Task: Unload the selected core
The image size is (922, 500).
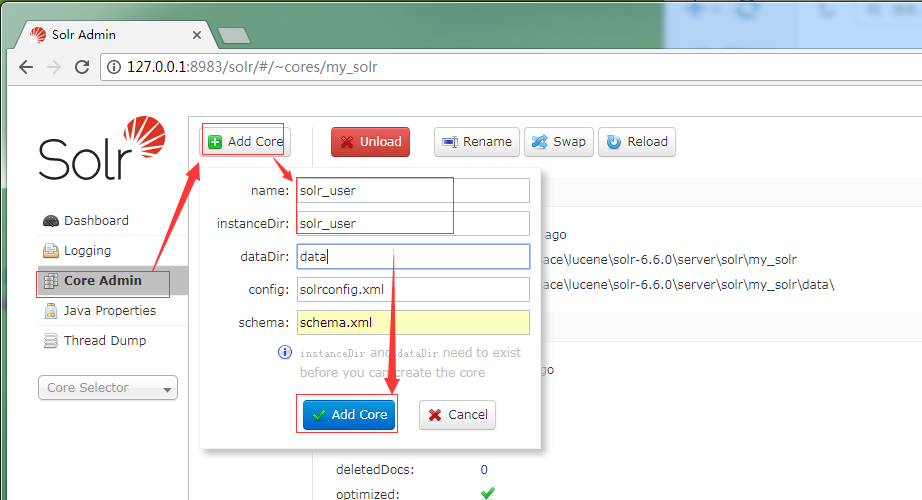Action: click(370, 142)
